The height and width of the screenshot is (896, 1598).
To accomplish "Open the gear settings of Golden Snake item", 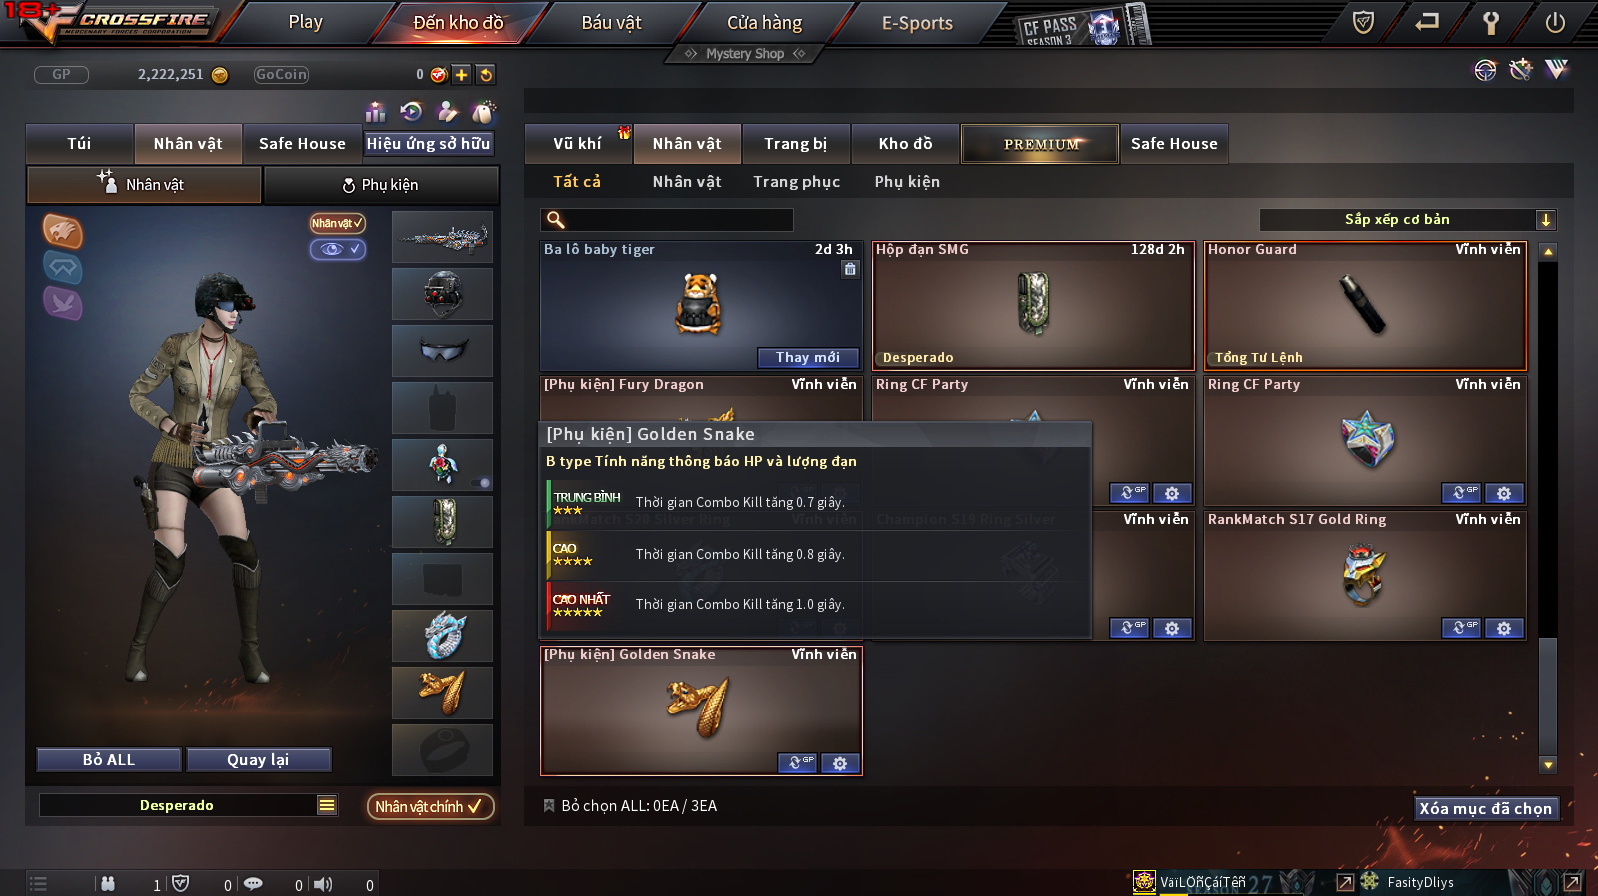I will click(x=840, y=763).
